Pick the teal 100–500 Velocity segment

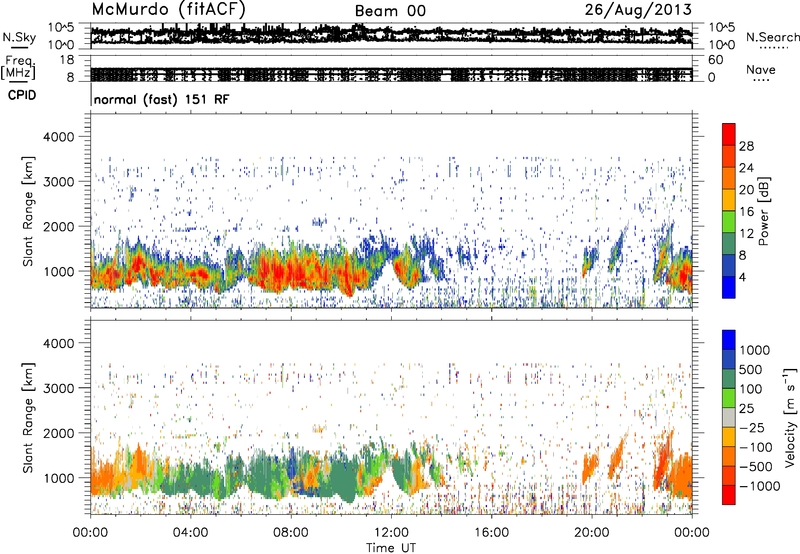(x=729, y=379)
